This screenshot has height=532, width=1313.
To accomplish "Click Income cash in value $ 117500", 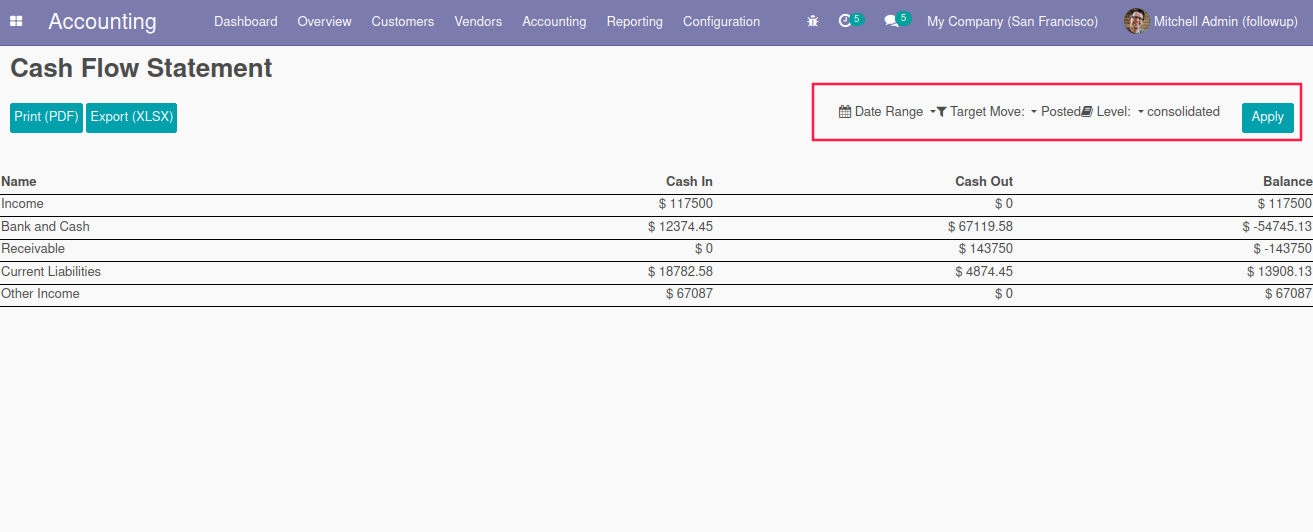I will coord(686,203).
